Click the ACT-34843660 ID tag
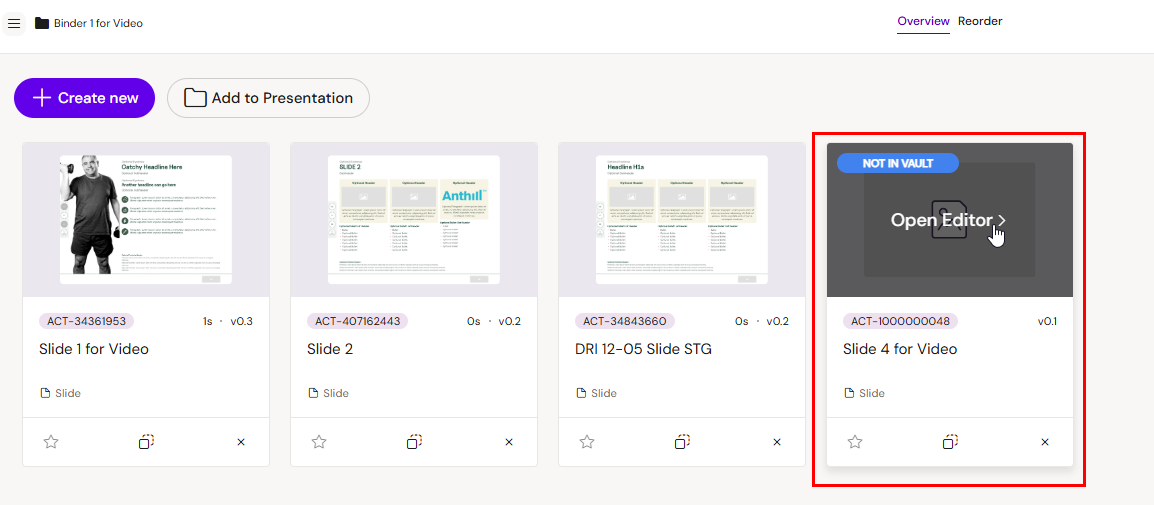1154x505 pixels. [x=625, y=321]
